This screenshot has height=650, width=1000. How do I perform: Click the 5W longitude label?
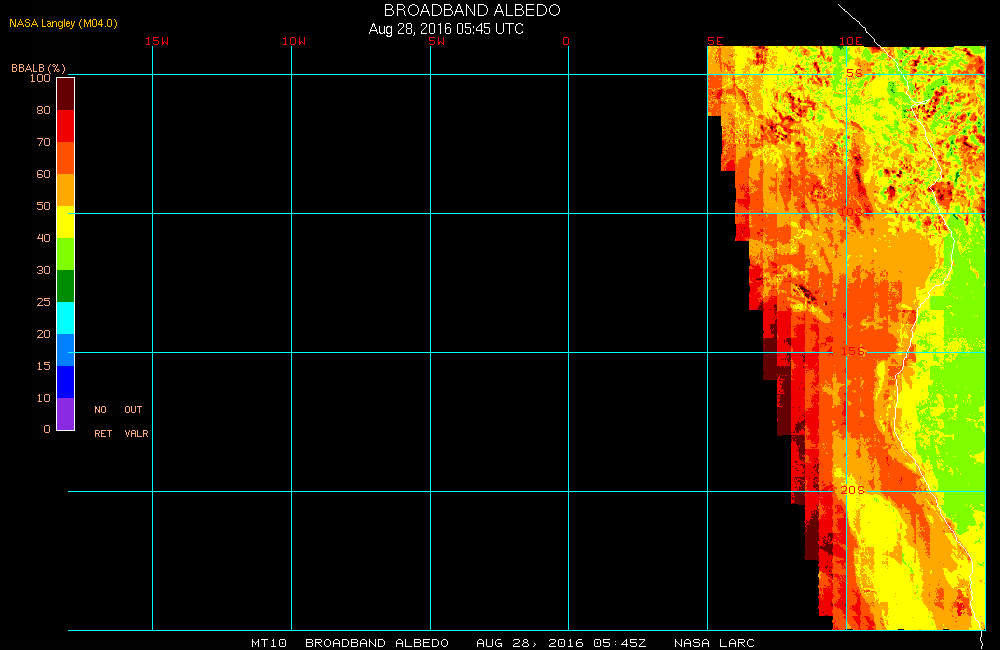pyautogui.click(x=435, y=41)
